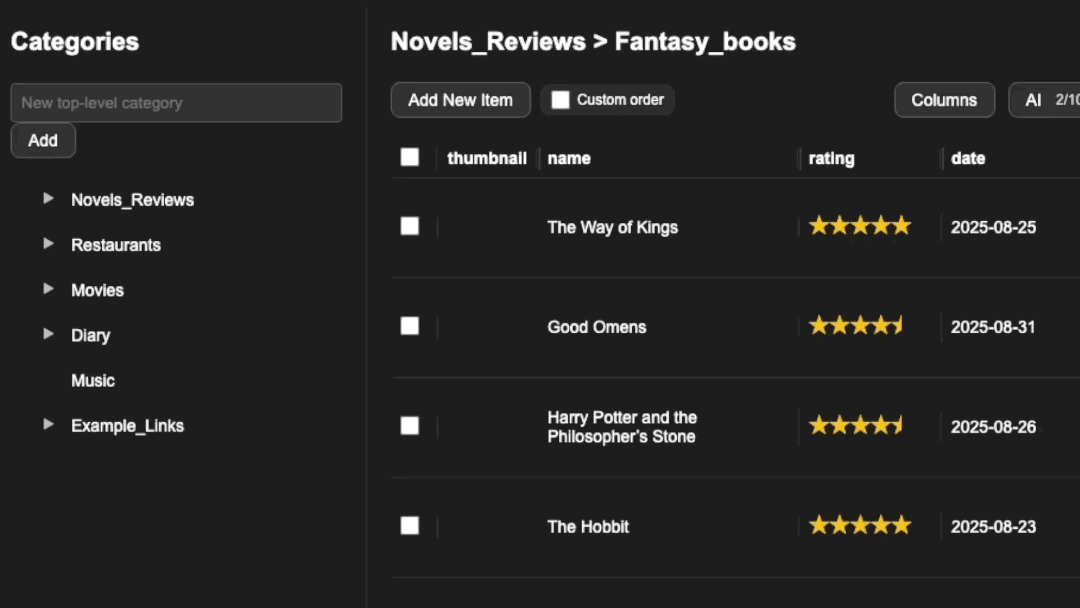Select the checkbox for The Way of Kings

pyautogui.click(x=409, y=226)
